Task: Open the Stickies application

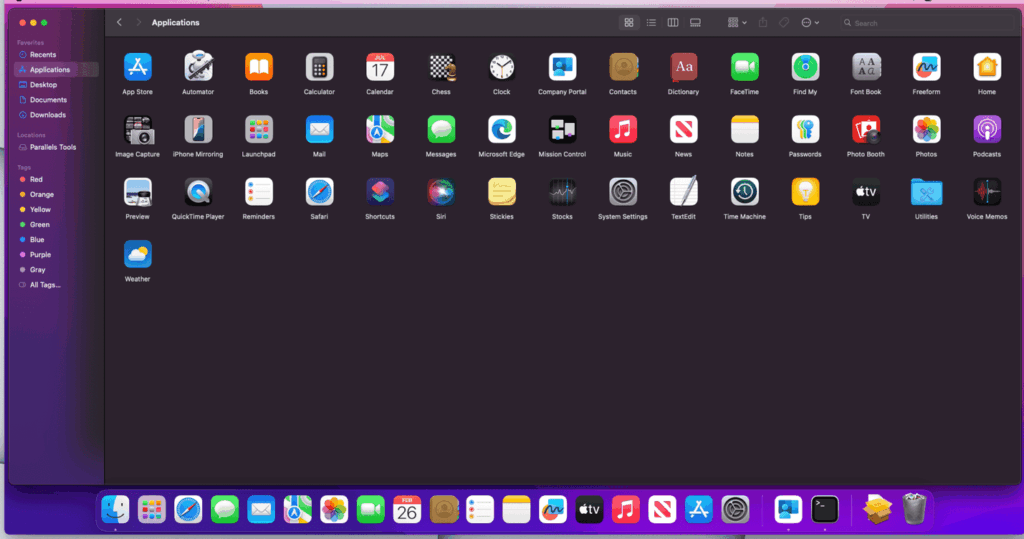Action: coord(502,192)
